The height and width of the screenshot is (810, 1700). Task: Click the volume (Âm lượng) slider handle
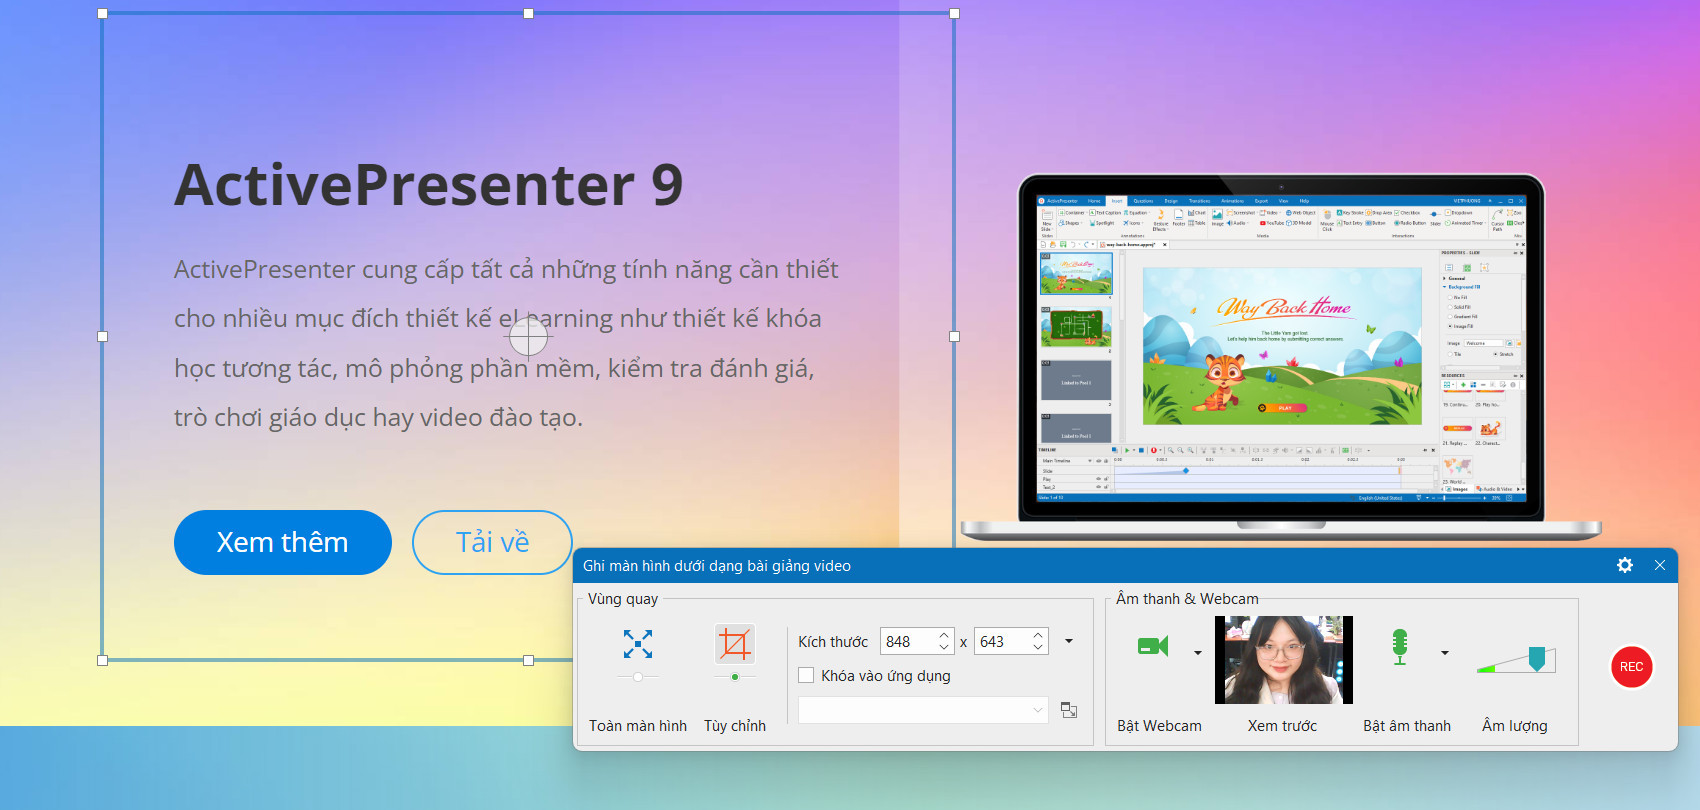[1537, 659]
